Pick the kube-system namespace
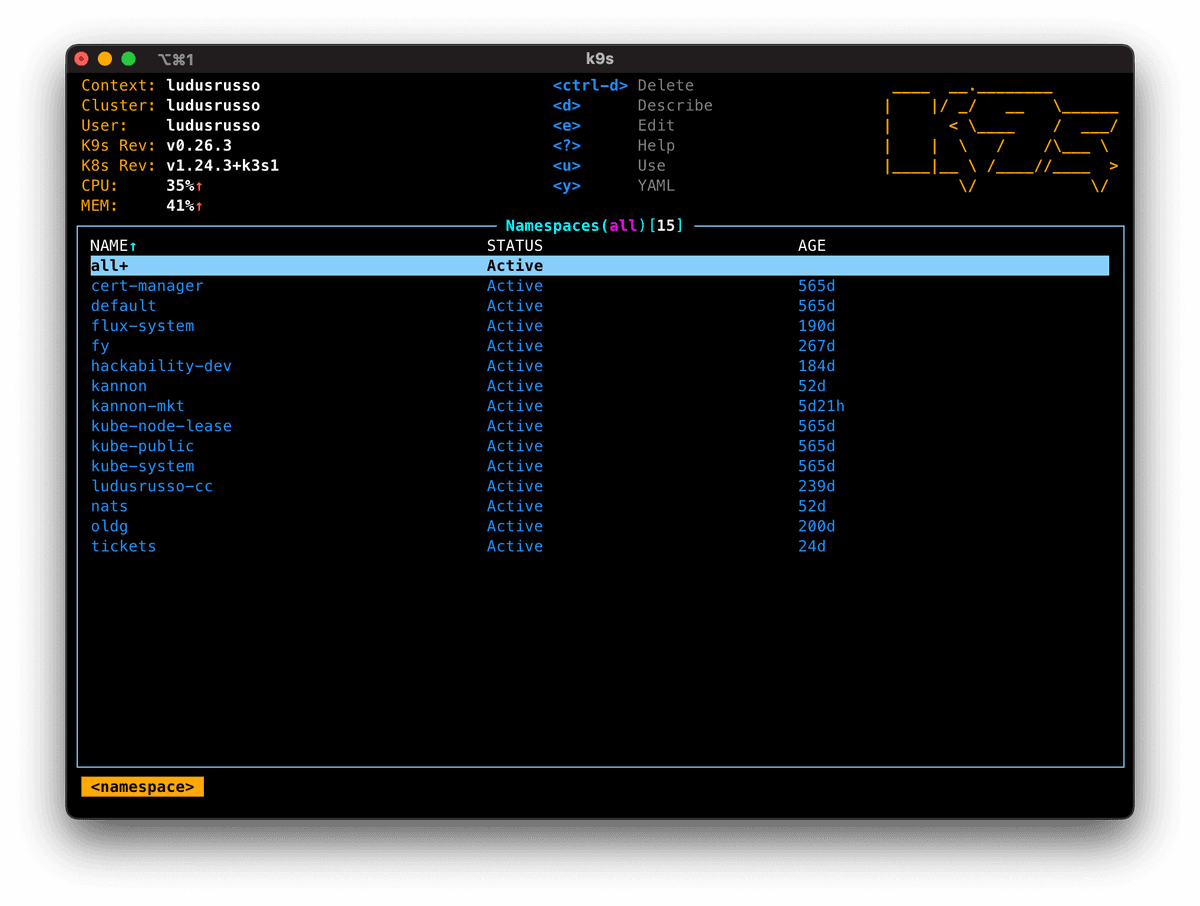 click(x=142, y=466)
